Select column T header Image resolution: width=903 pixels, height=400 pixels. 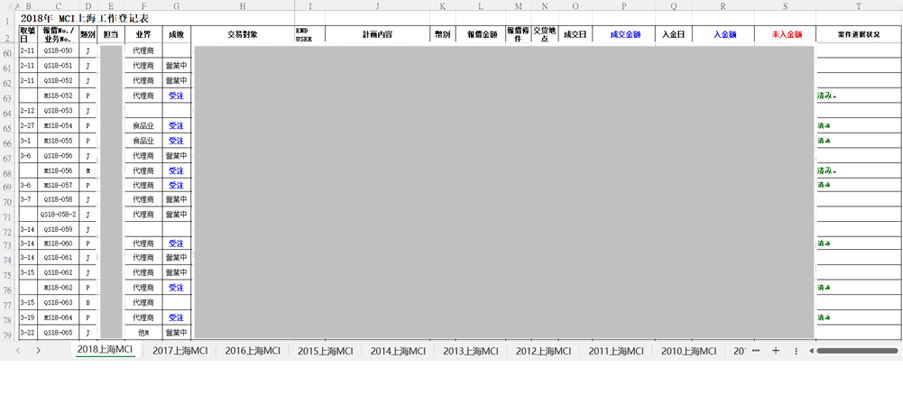pyautogui.click(x=859, y=5)
